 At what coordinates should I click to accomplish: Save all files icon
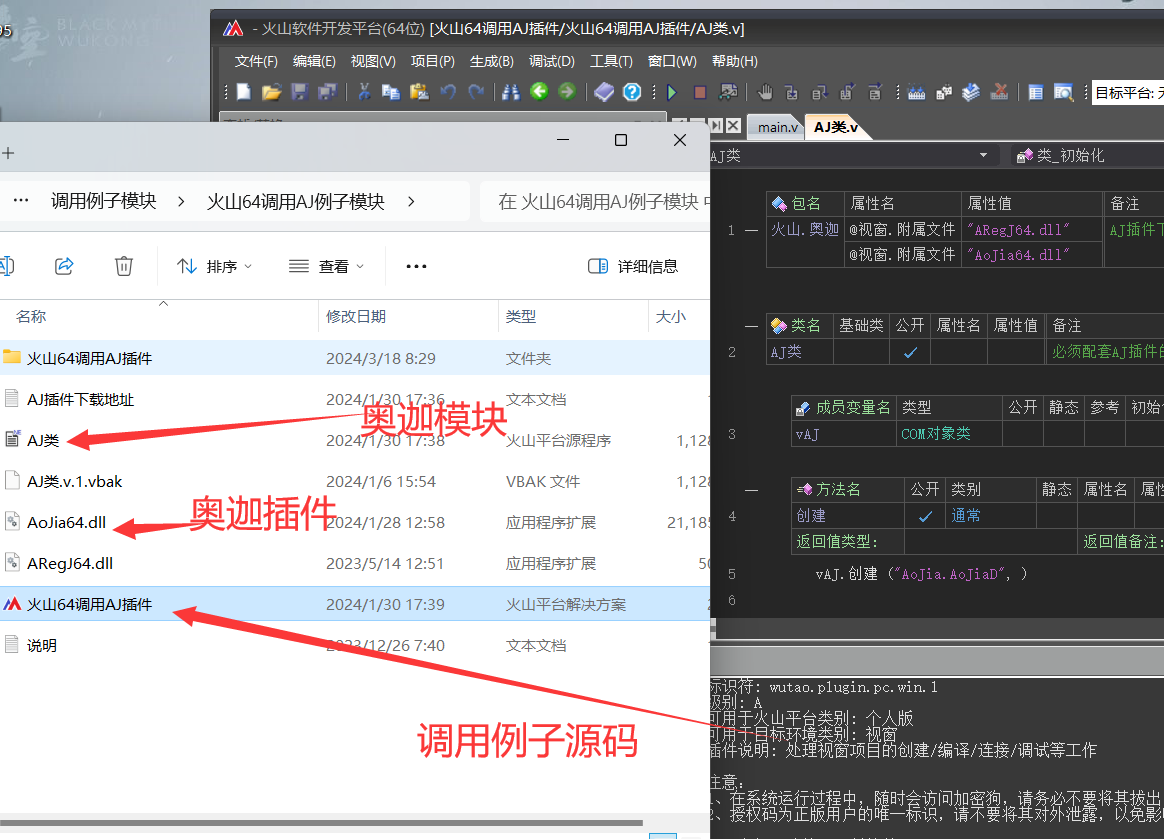[327, 91]
